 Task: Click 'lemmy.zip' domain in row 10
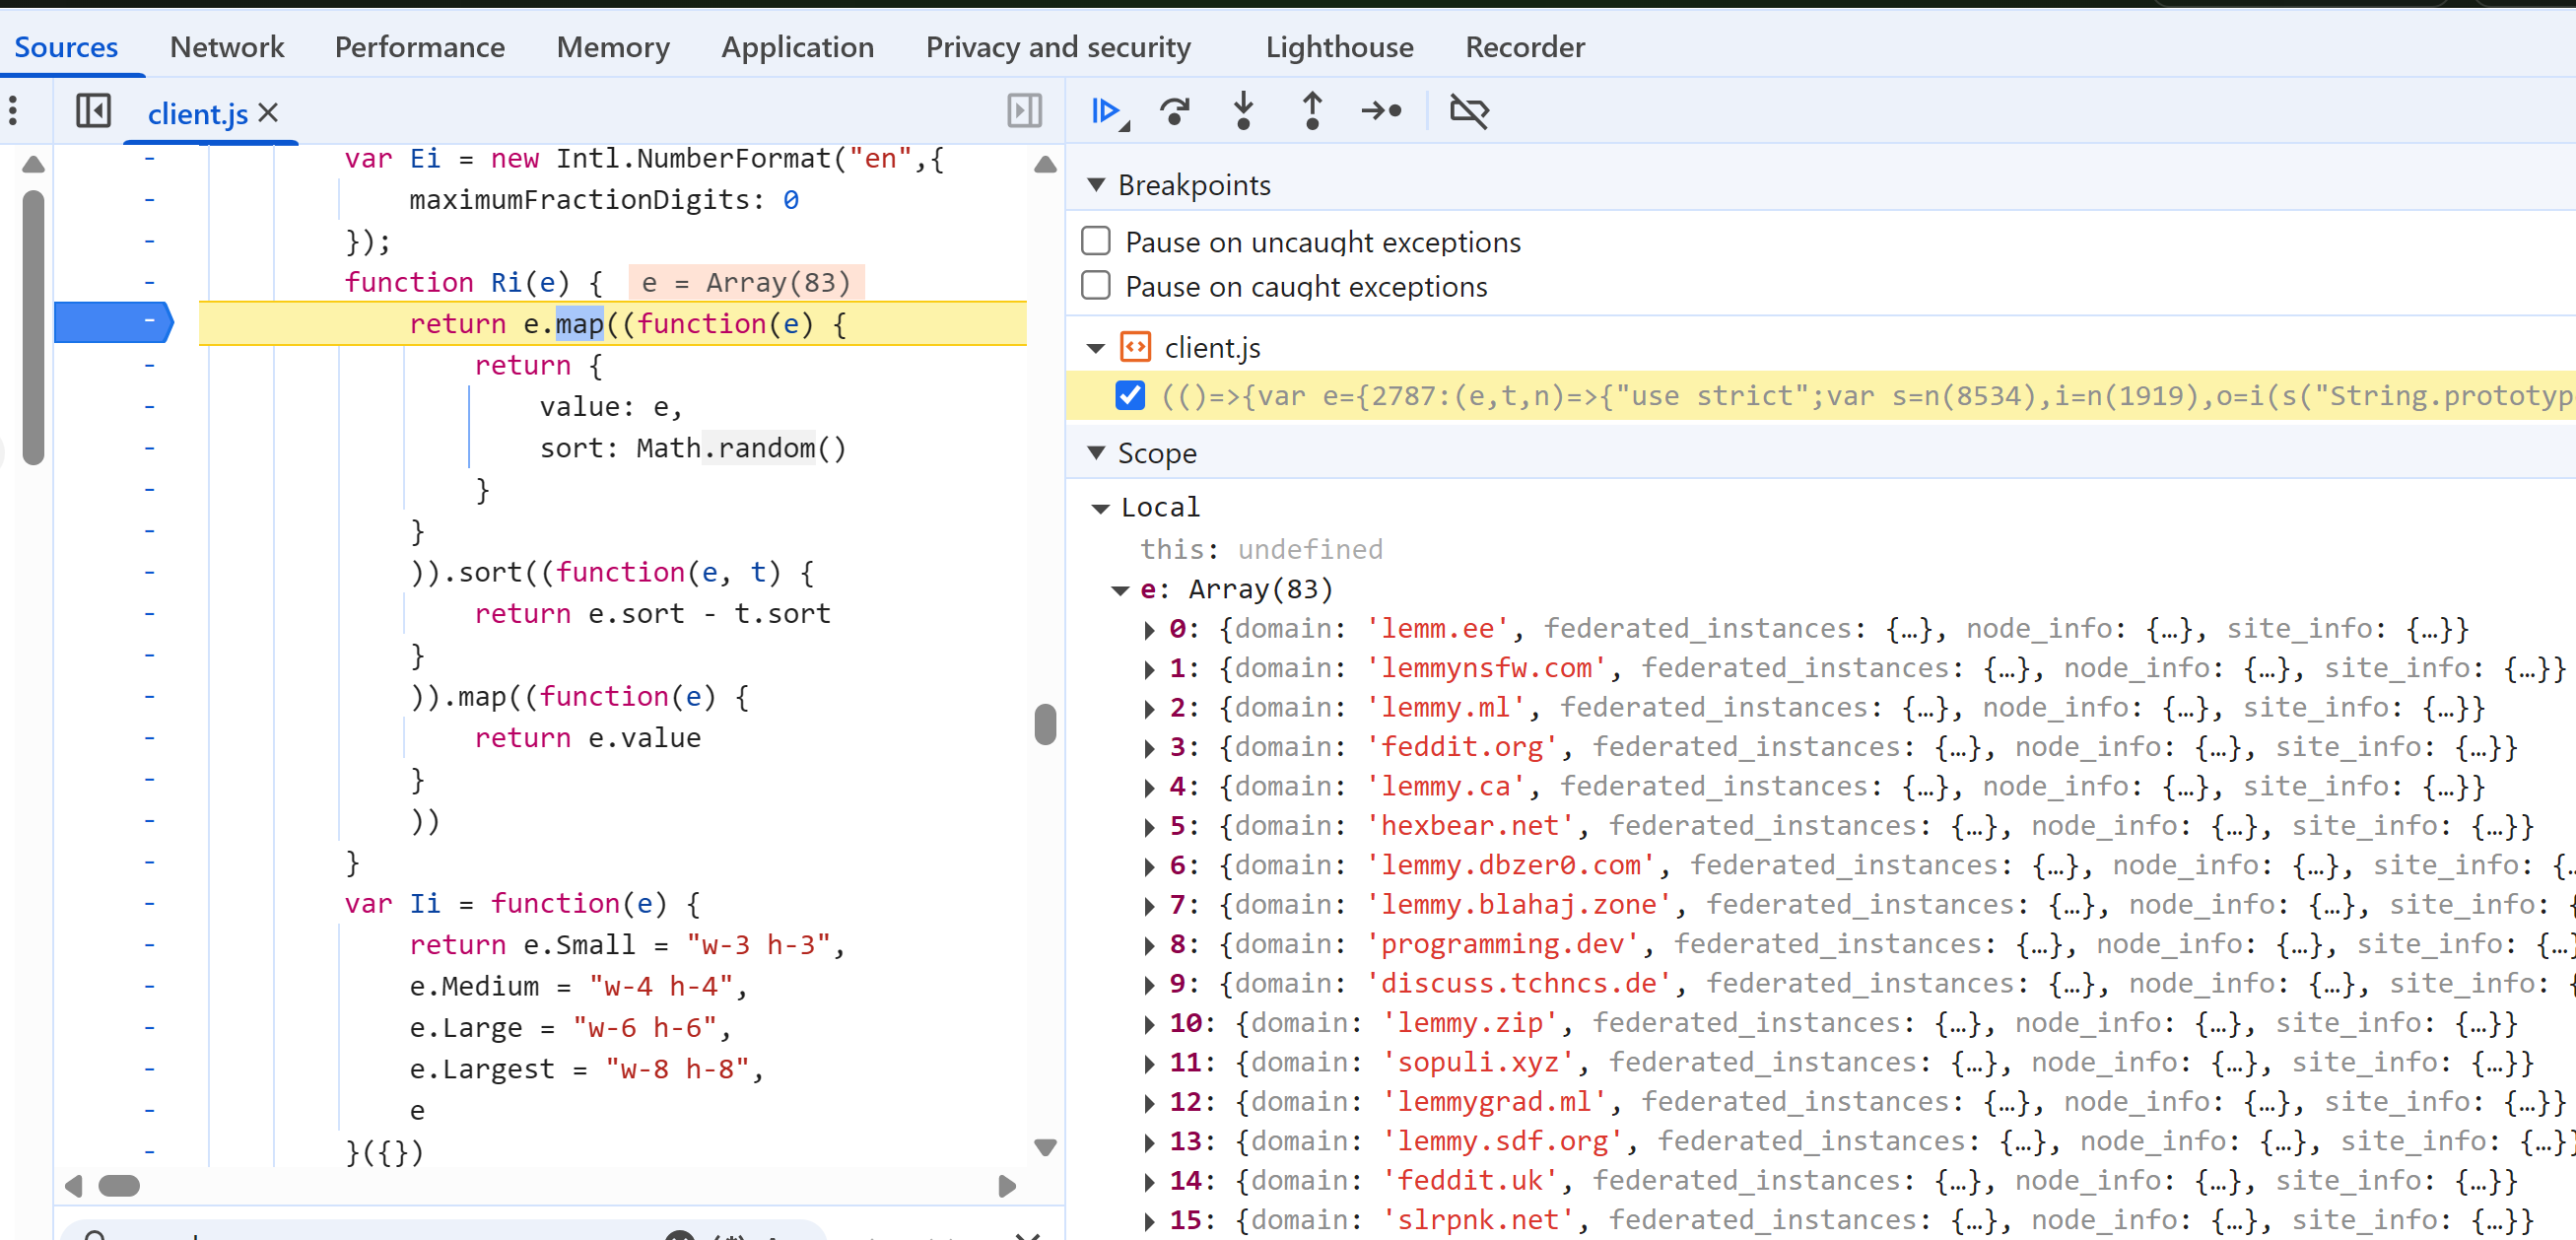pos(1469,1022)
